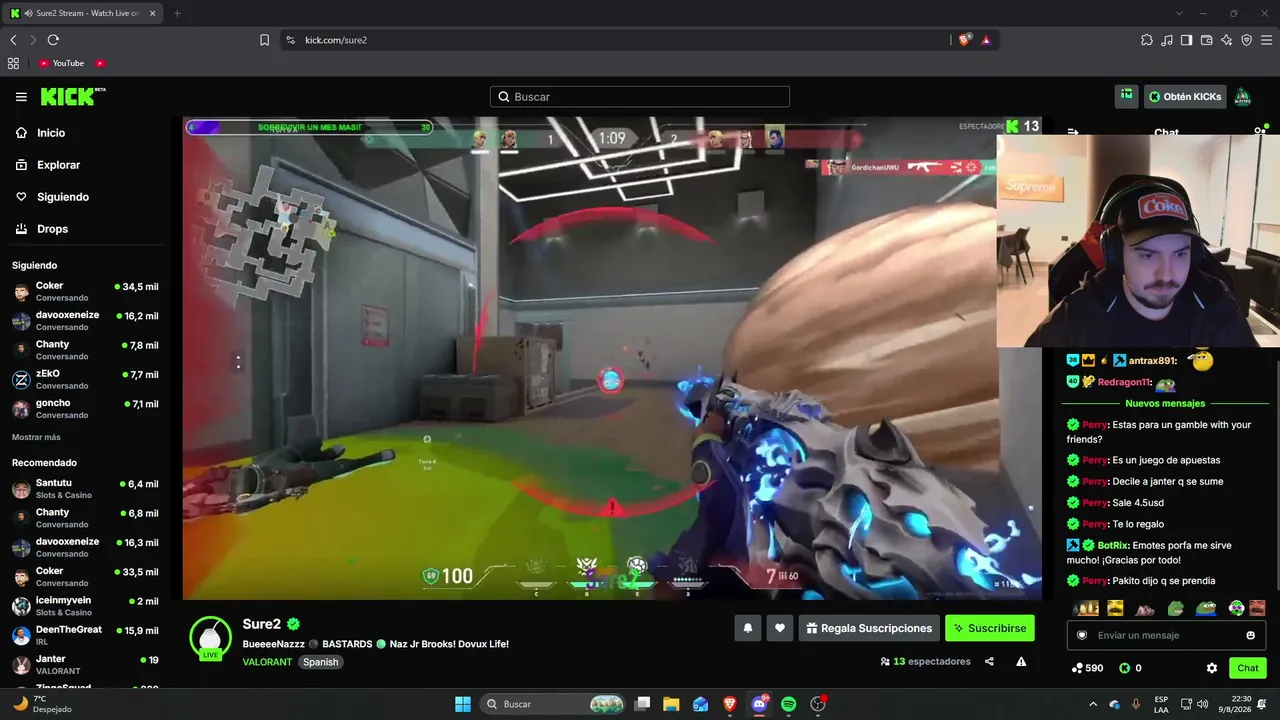
Task: Open a new browser tab
Action: tap(177, 13)
